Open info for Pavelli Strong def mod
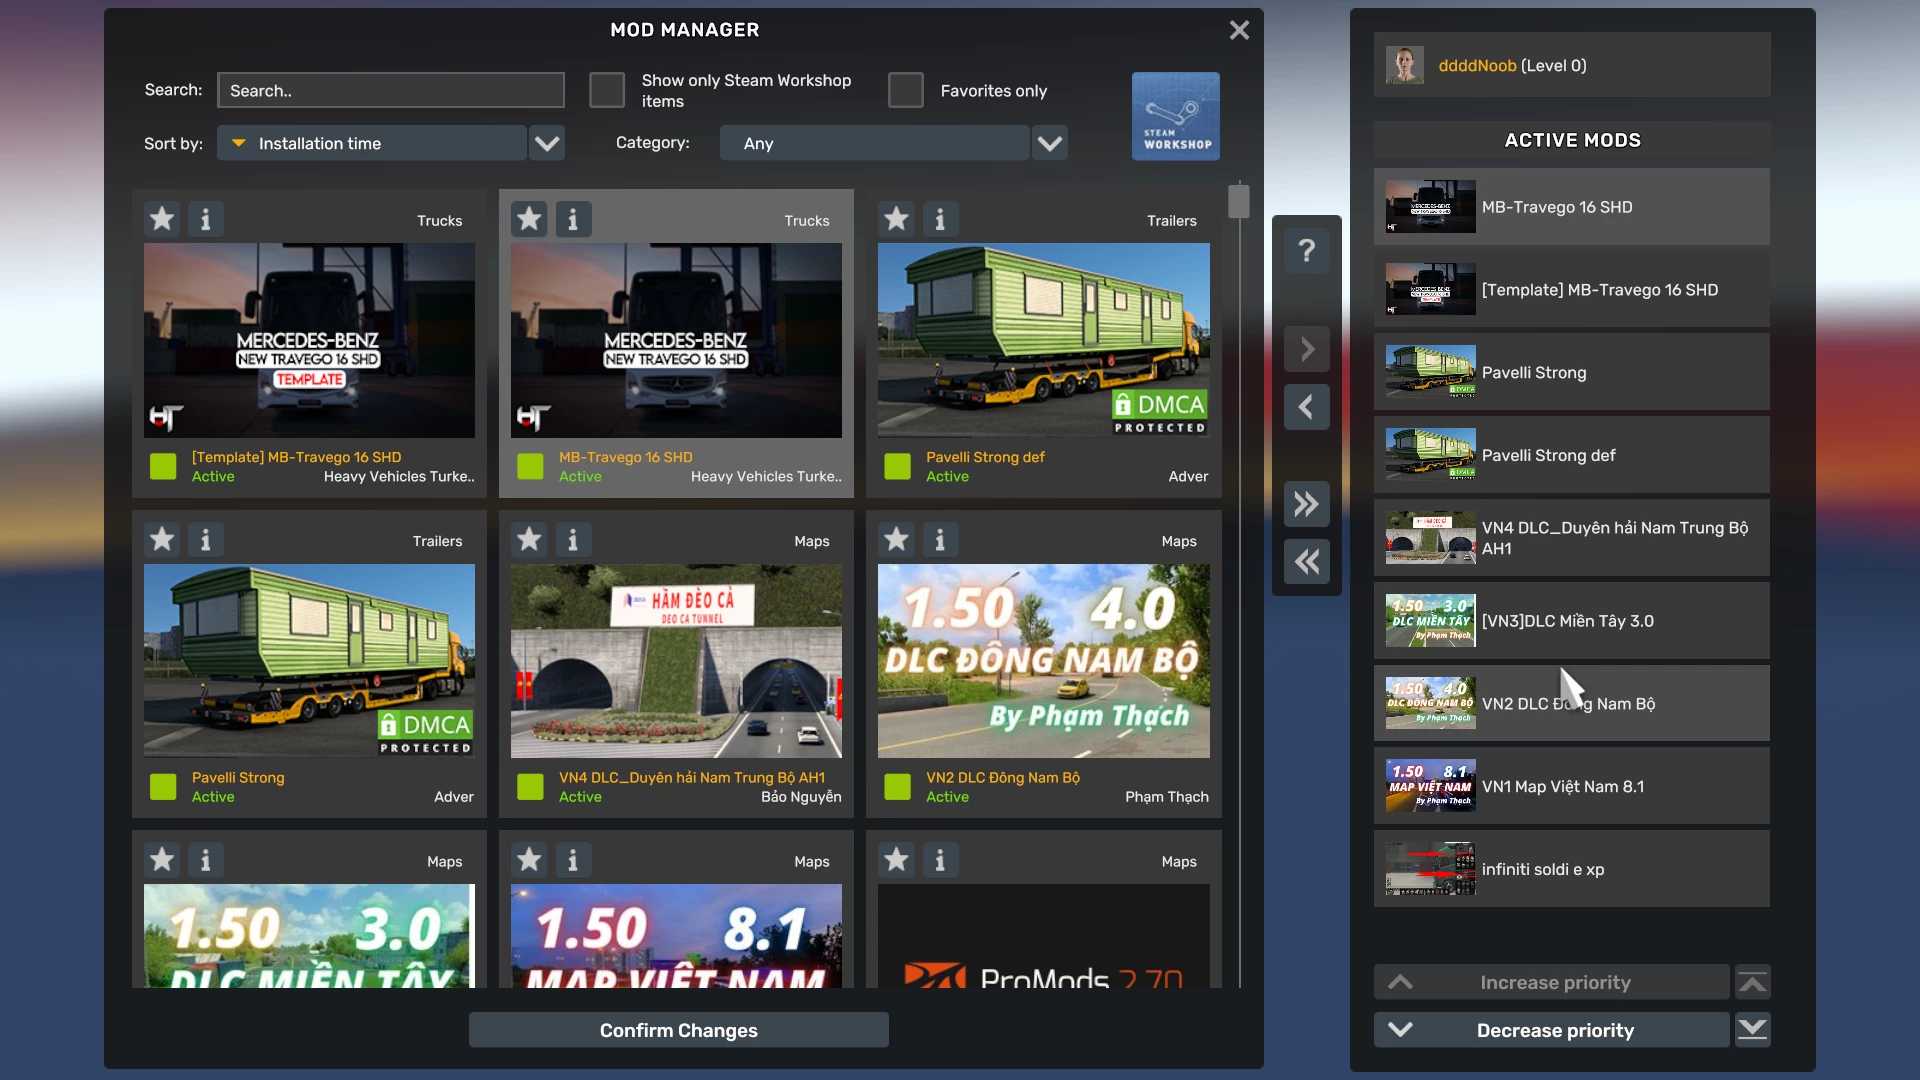The width and height of the screenshot is (1920, 1080). tap(940, 219)
